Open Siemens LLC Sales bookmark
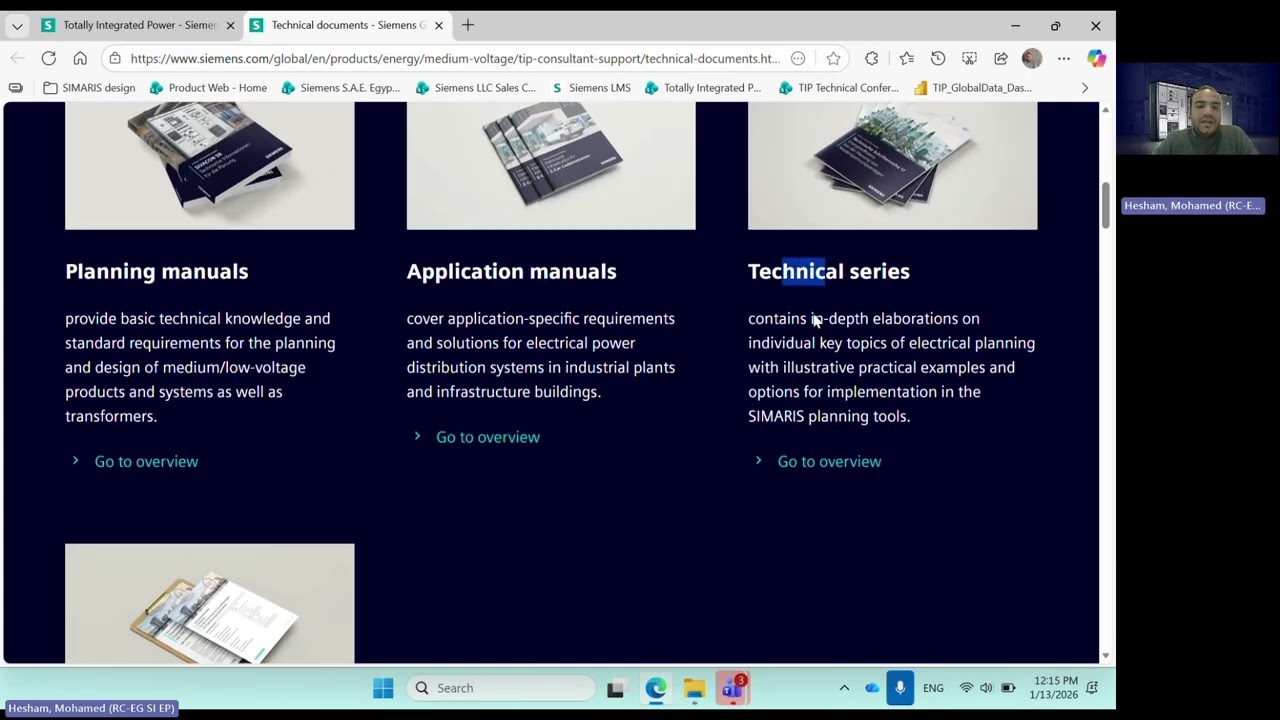This screenshot has width=1280, height=720. click(475, 88)
